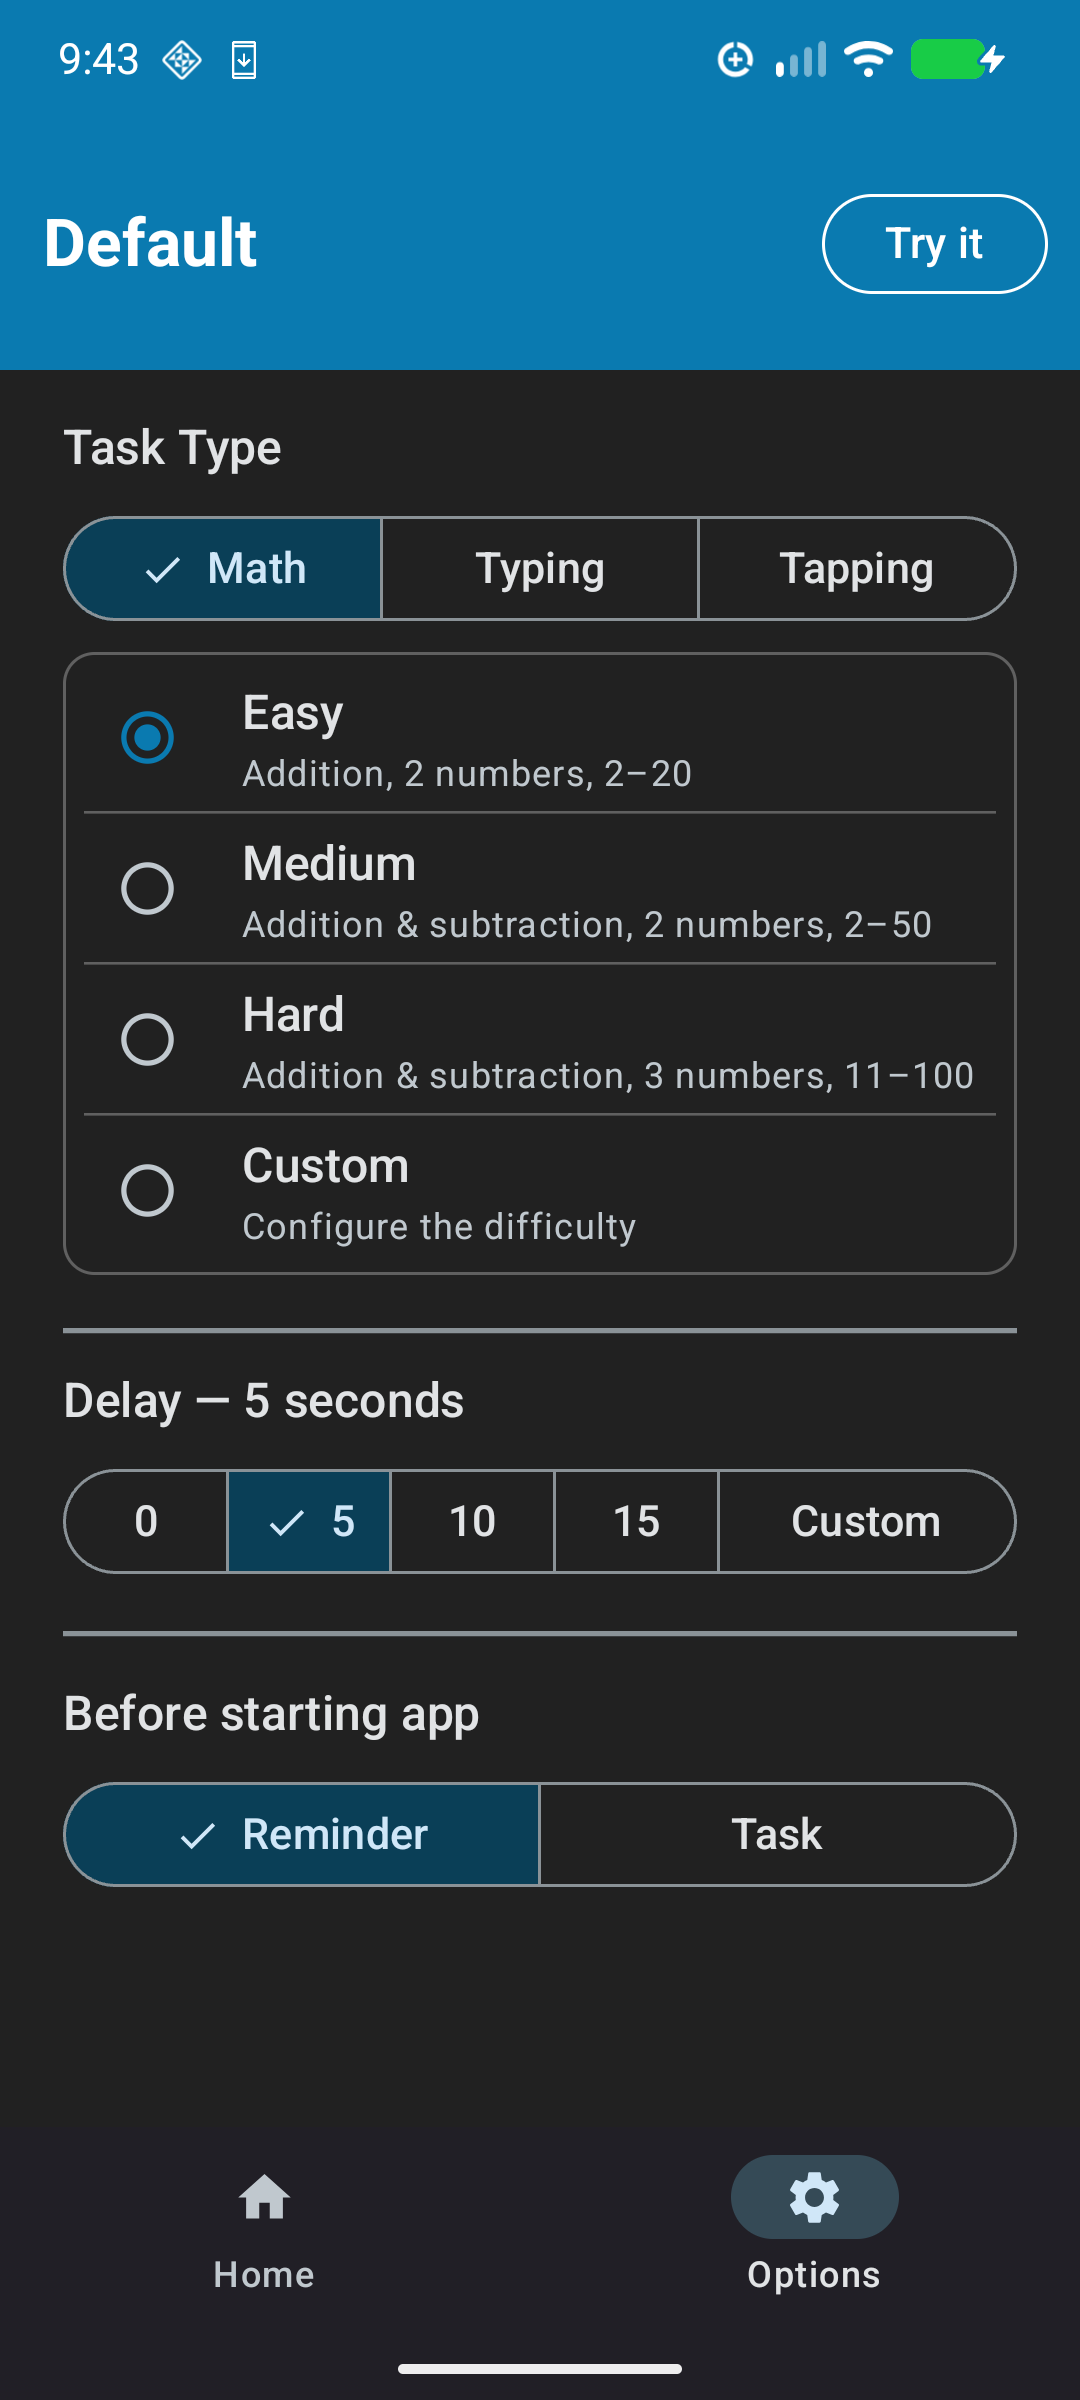Image resolution: width=1080 pixels, height=2400 pixels.
Task: Switch task type to Typing
Action: tap(539, 568)
